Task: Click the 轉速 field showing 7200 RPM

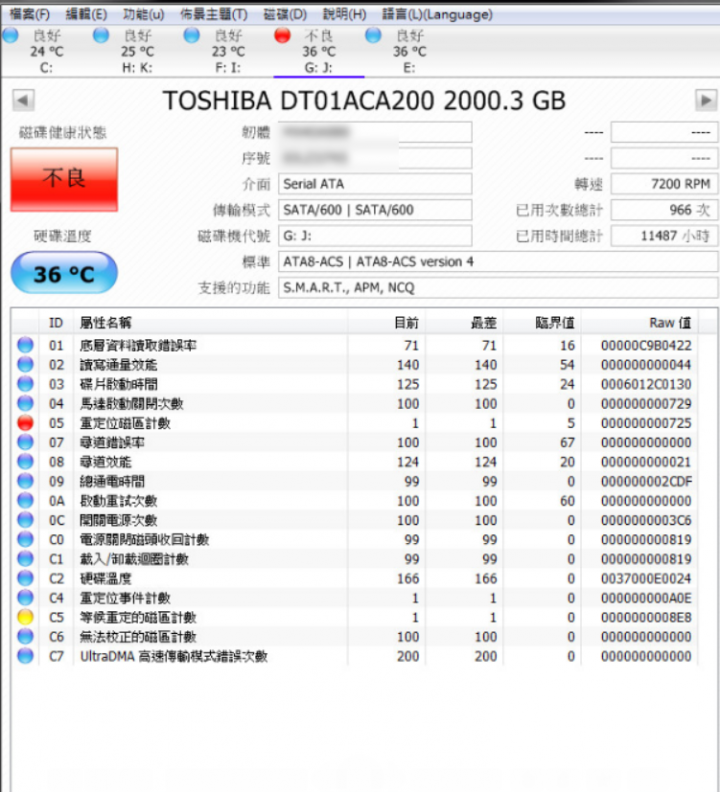Action: click(664, 184)
